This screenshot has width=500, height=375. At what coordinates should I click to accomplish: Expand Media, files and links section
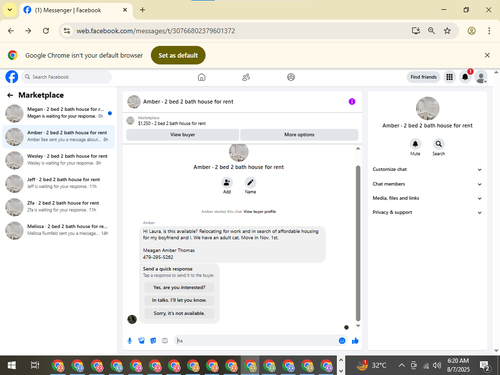(427, 198)
